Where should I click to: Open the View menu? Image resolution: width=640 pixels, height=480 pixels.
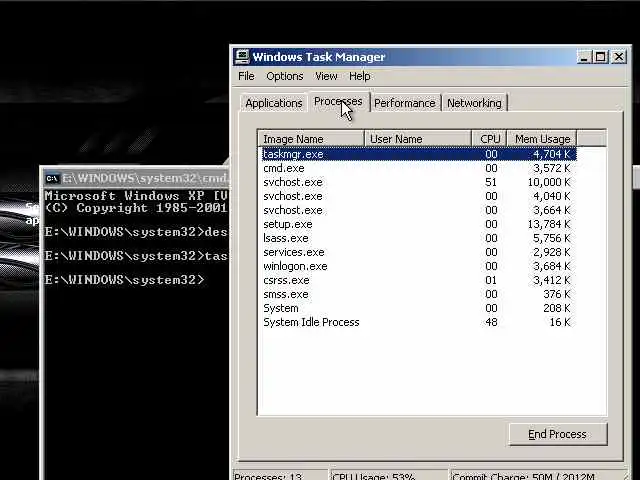(x=326, y=76)
